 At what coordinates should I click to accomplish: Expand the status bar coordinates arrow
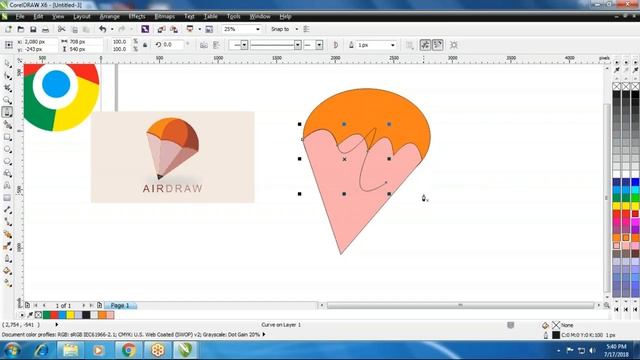57,324
